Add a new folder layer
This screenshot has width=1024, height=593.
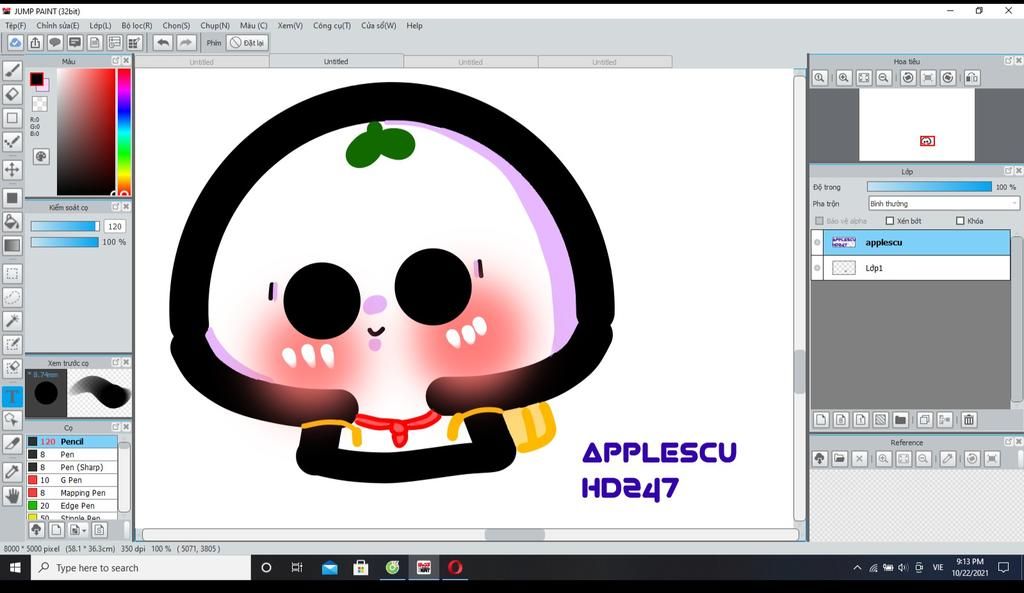(900, 420)
